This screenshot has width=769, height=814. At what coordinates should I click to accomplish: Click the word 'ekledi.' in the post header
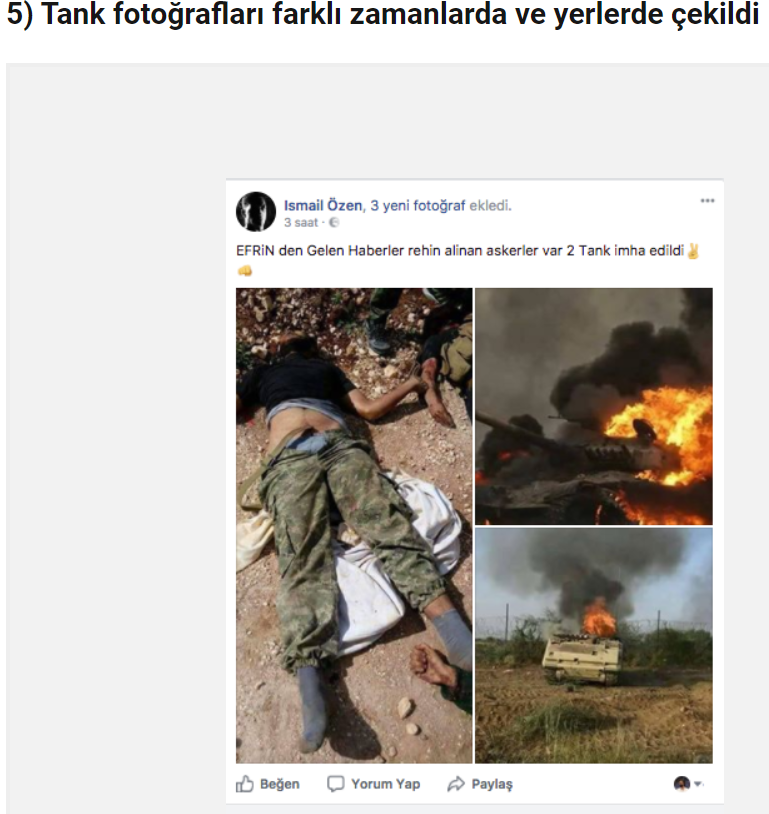pos(490,206)
